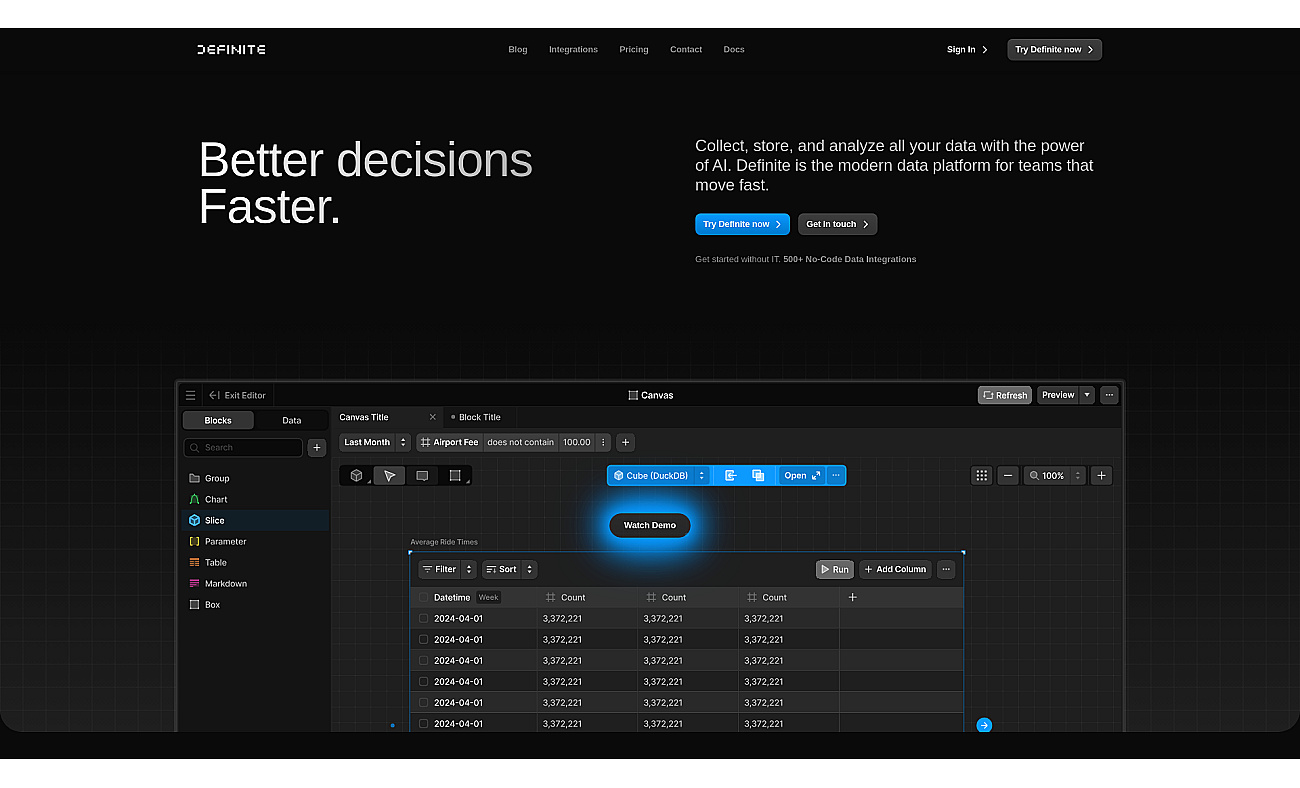Click Add Column button
The height and width of the screenshot is (788, 1300).
tap(896, 569)
